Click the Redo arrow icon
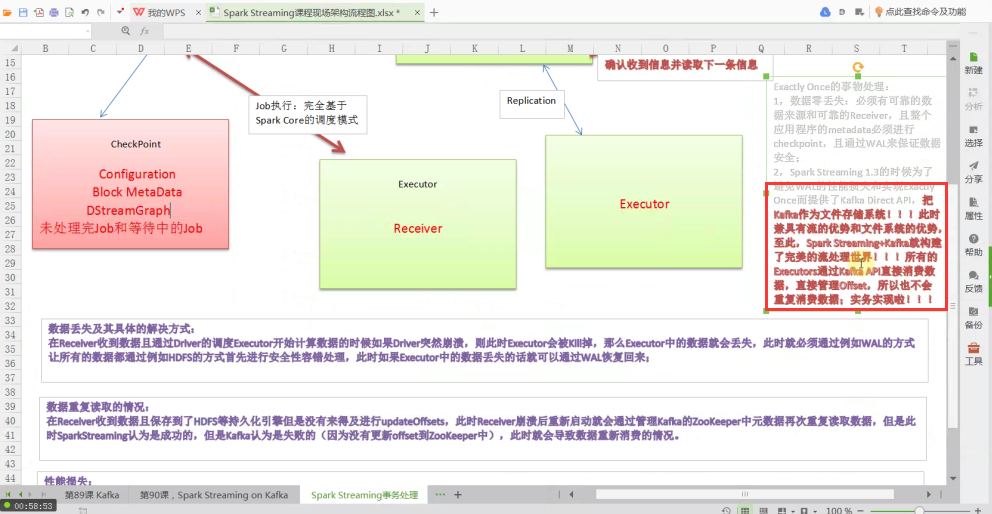 [x=100, y=12]
